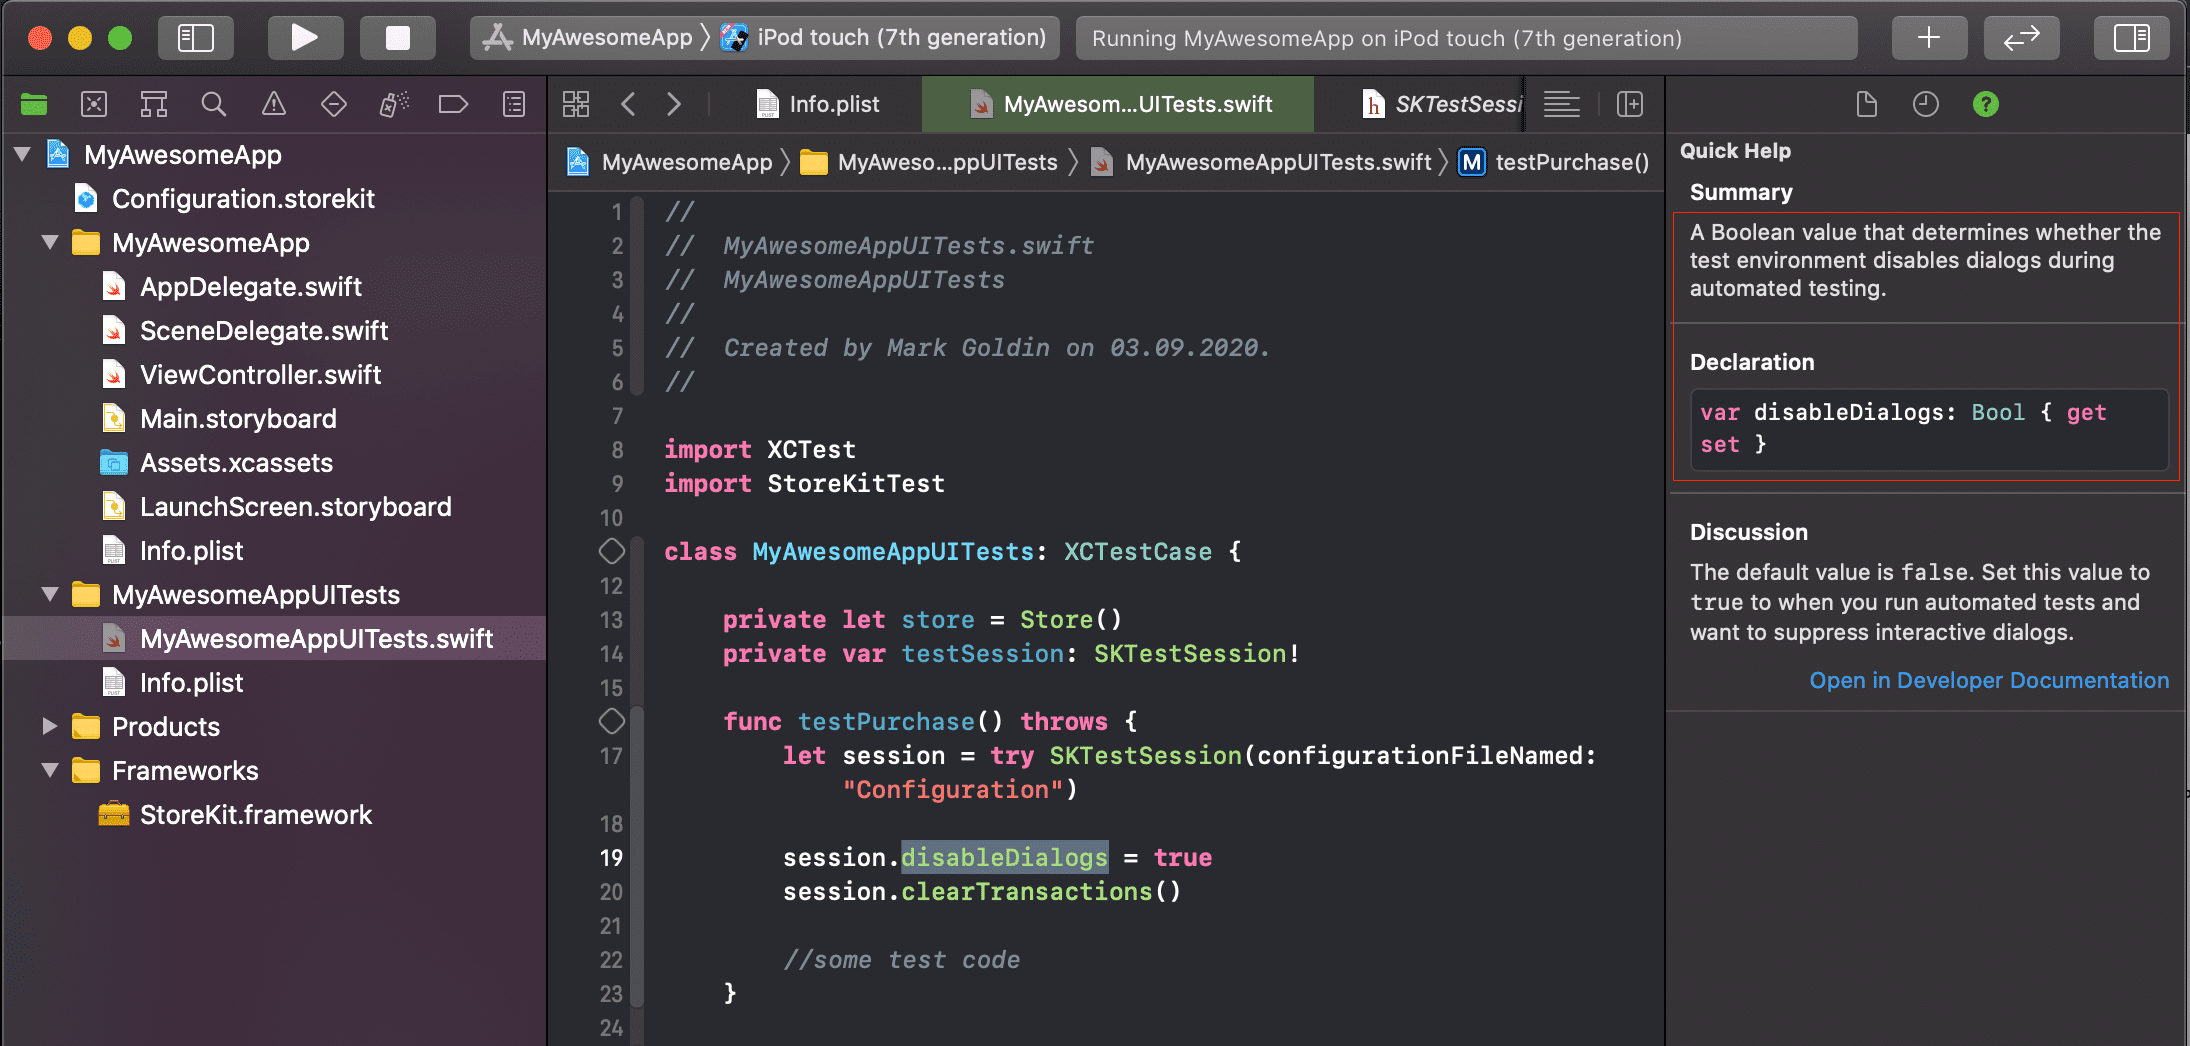This screenshot has width=2190, height=1046.
Task: Open the editor options lines menu
Action: coord(1562,104)
